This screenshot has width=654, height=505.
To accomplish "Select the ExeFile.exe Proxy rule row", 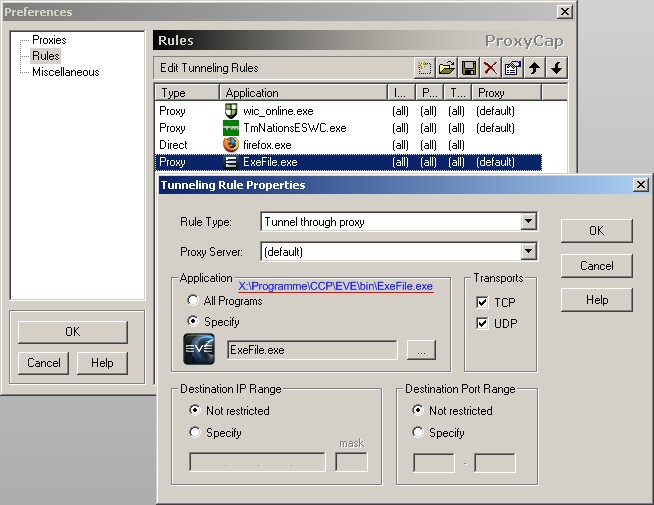I will [x=348, y=162].
